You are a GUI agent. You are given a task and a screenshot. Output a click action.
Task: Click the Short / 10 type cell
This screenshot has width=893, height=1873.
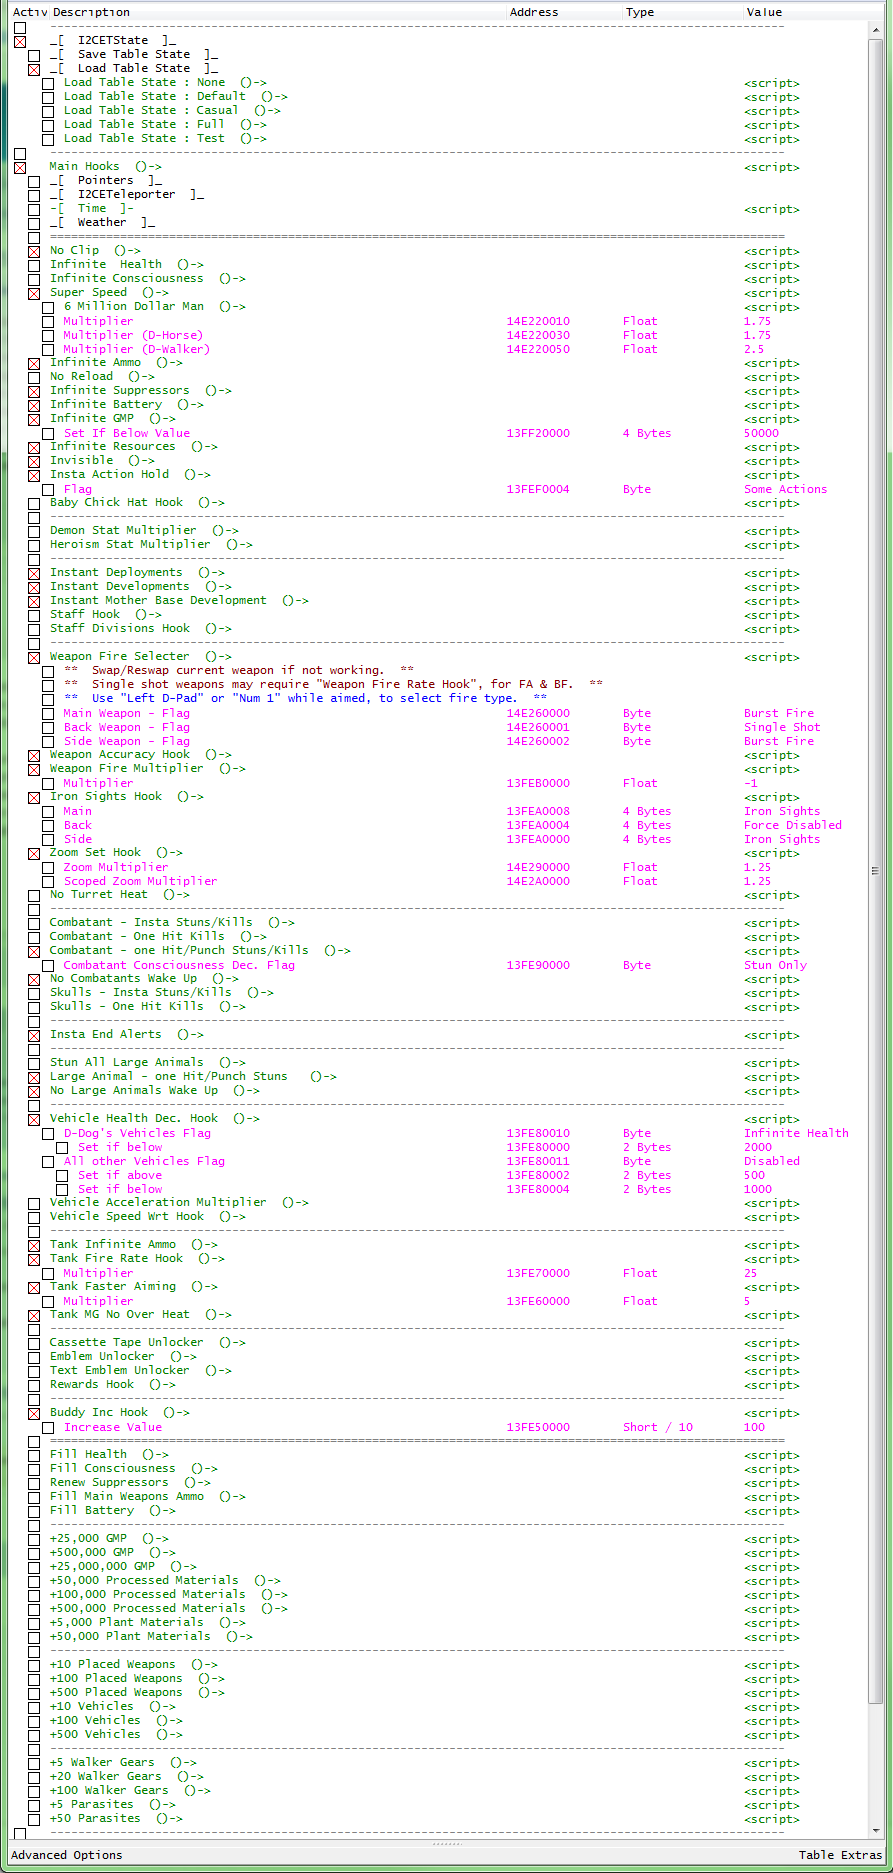(658, 1428)
